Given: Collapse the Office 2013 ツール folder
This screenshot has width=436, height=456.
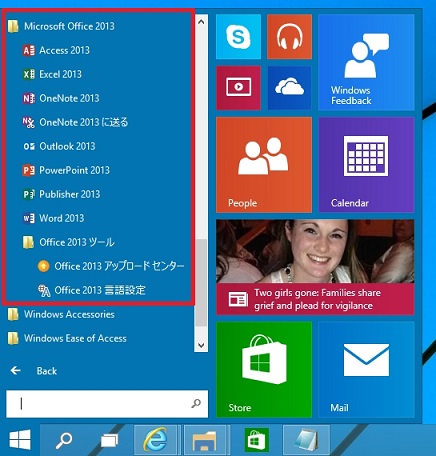Looking at the screenshot, I should tap(68, 242).
